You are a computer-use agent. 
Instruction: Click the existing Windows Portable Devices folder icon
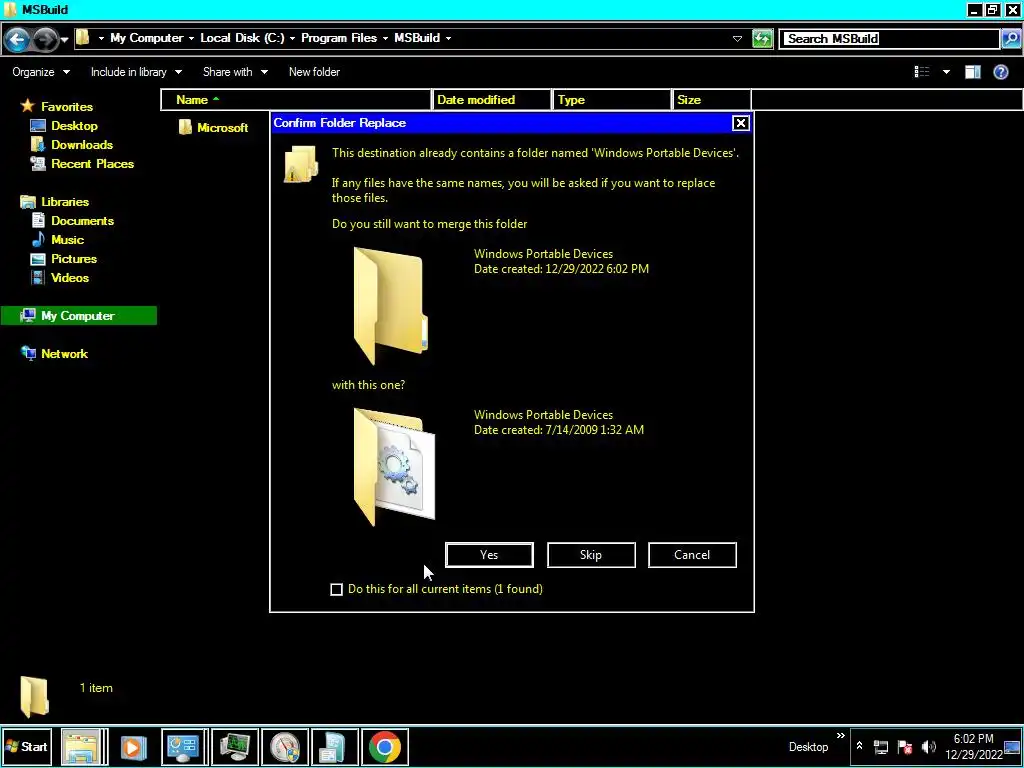click(391, 306)
